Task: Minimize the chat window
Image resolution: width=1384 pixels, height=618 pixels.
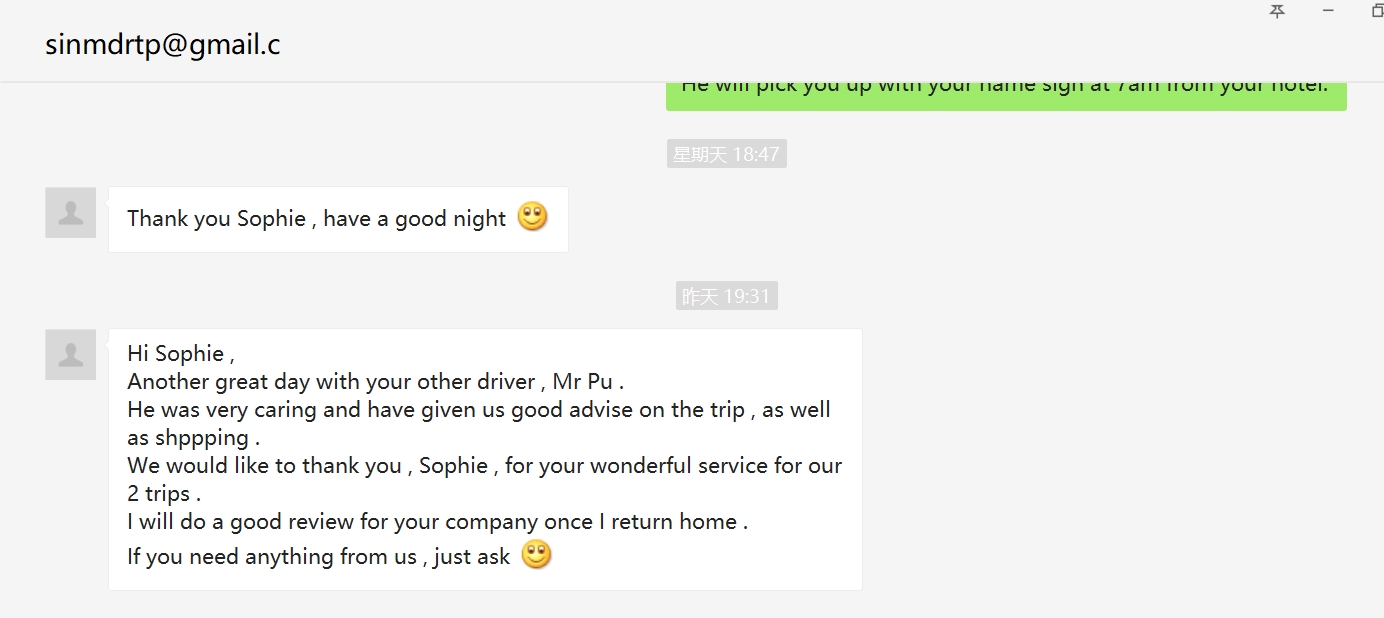Action: point(1328,11)
